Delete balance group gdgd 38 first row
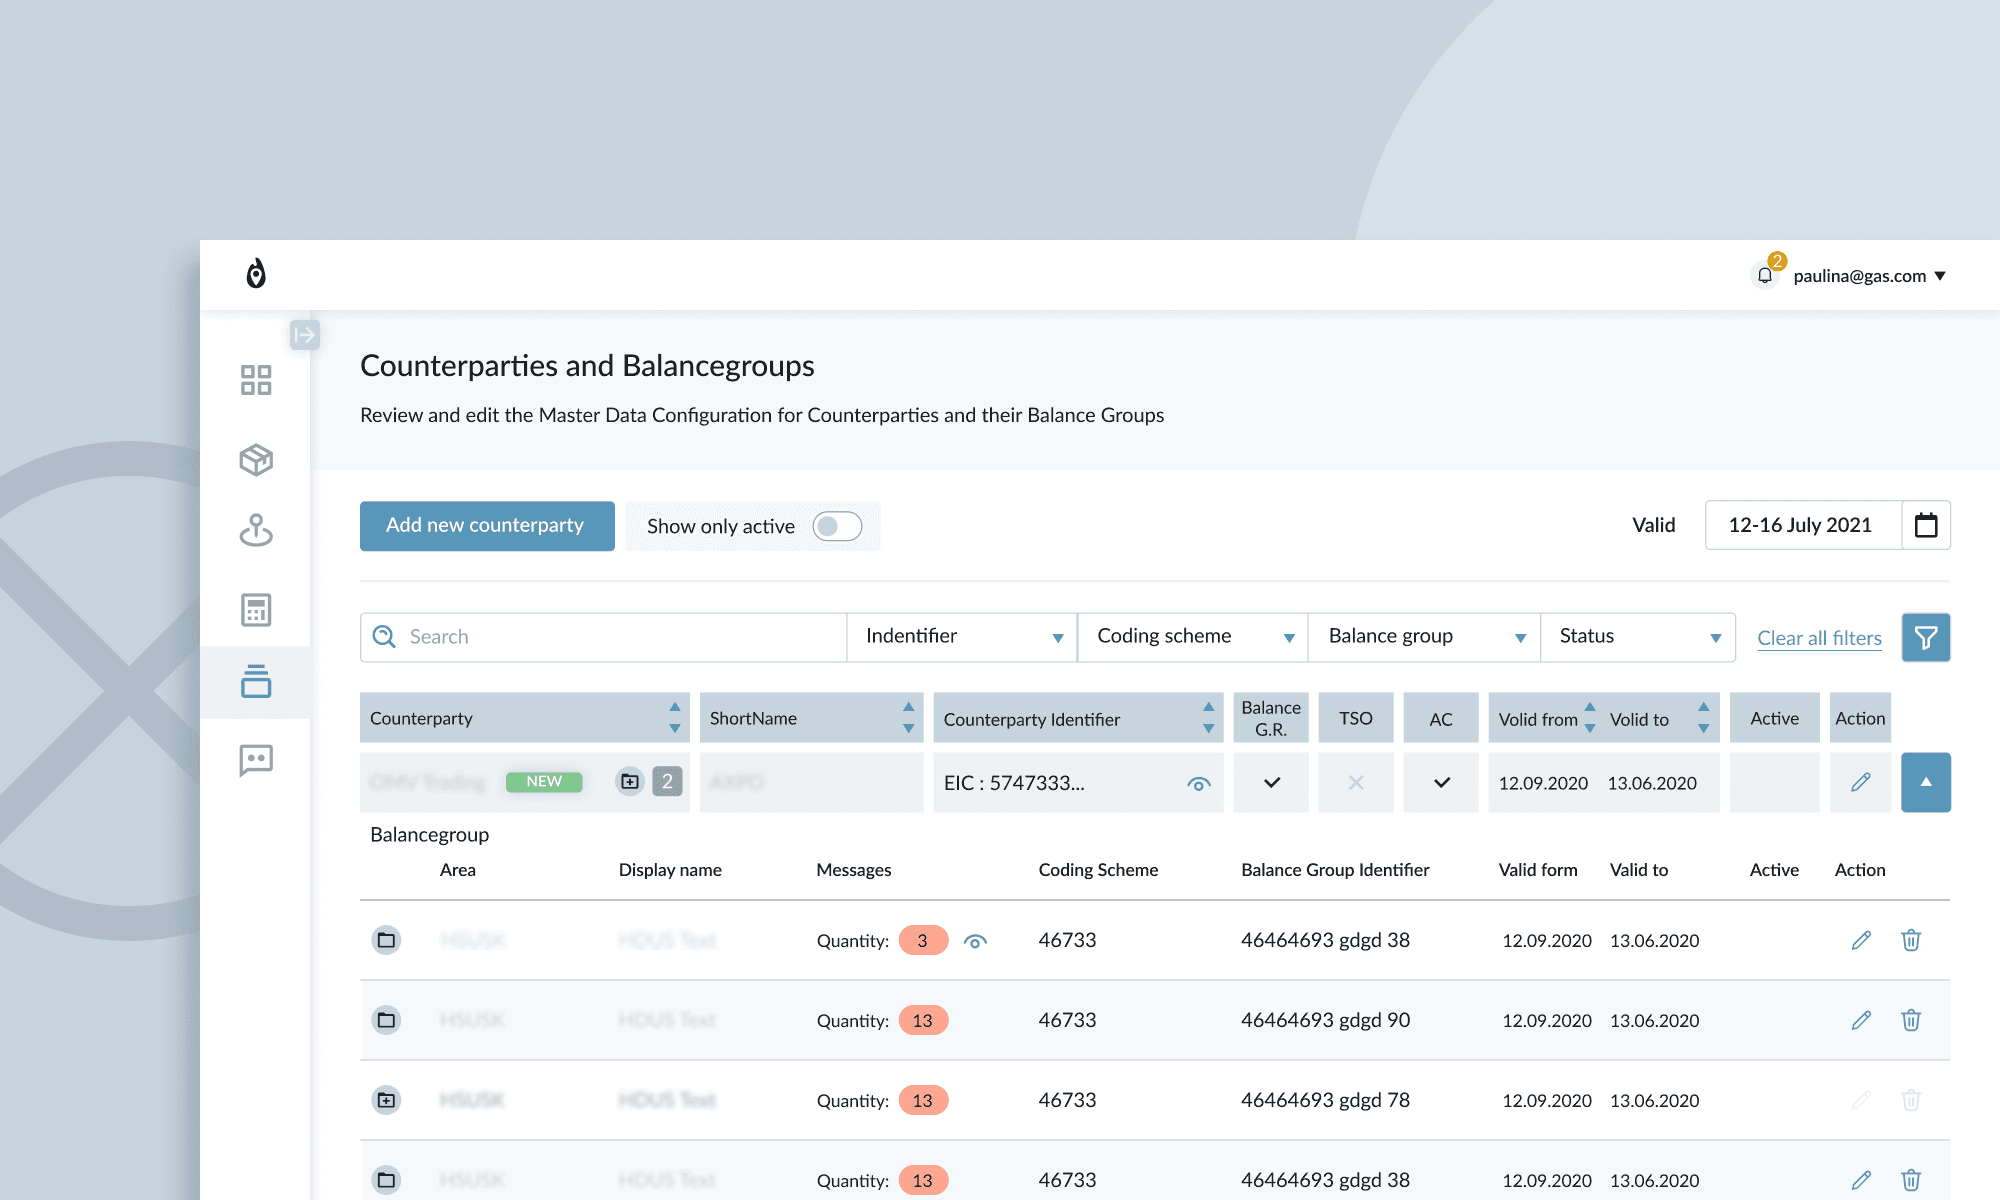2000x1200 pixels. click(1911, 940)
